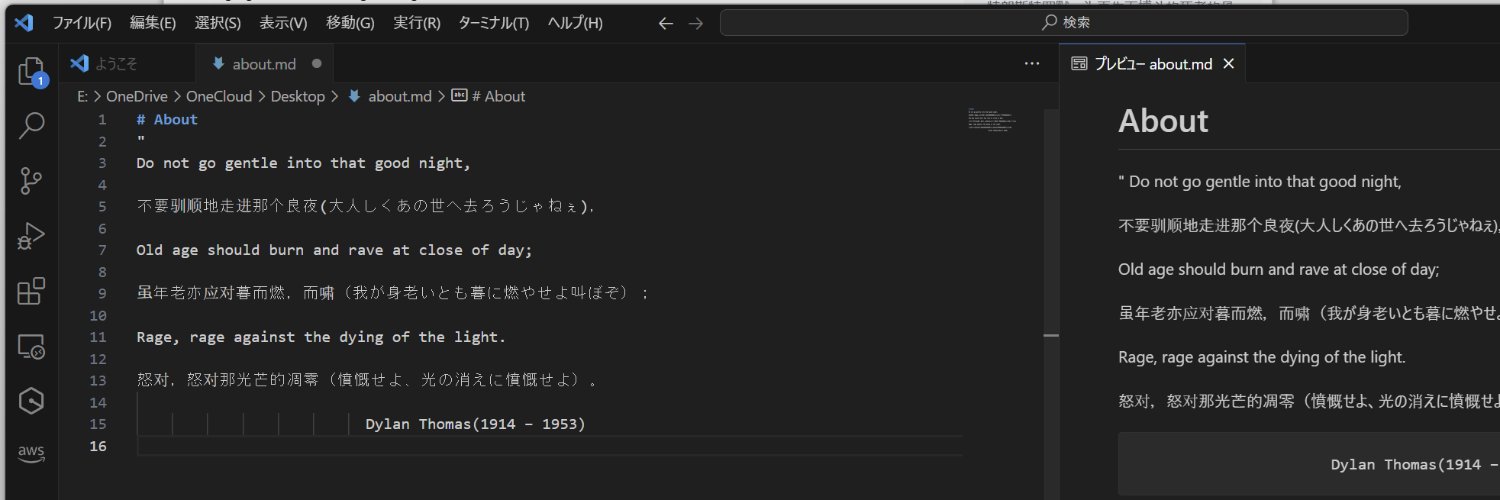
Task: Open the hexagon extension icon above AWS
Action: (x=32, y=401)
